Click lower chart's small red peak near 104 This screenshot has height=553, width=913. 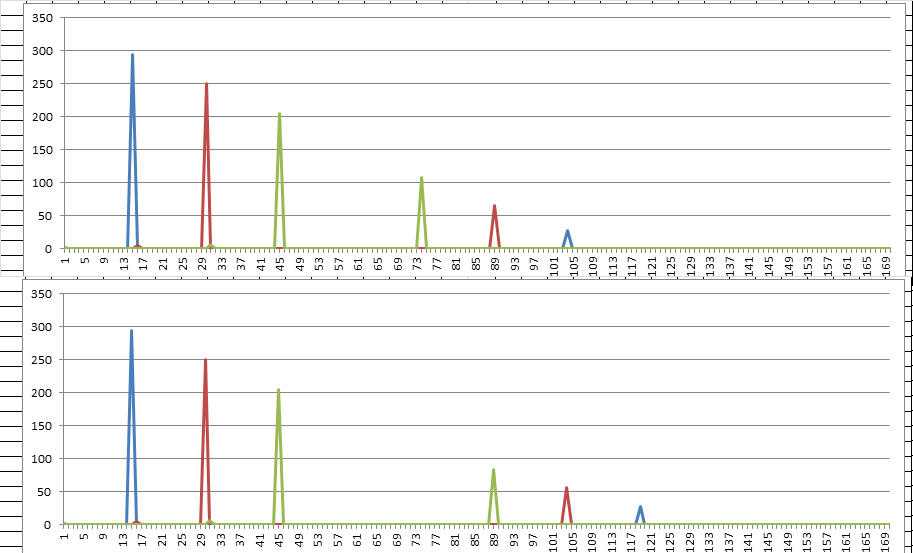tap(566, 506)
